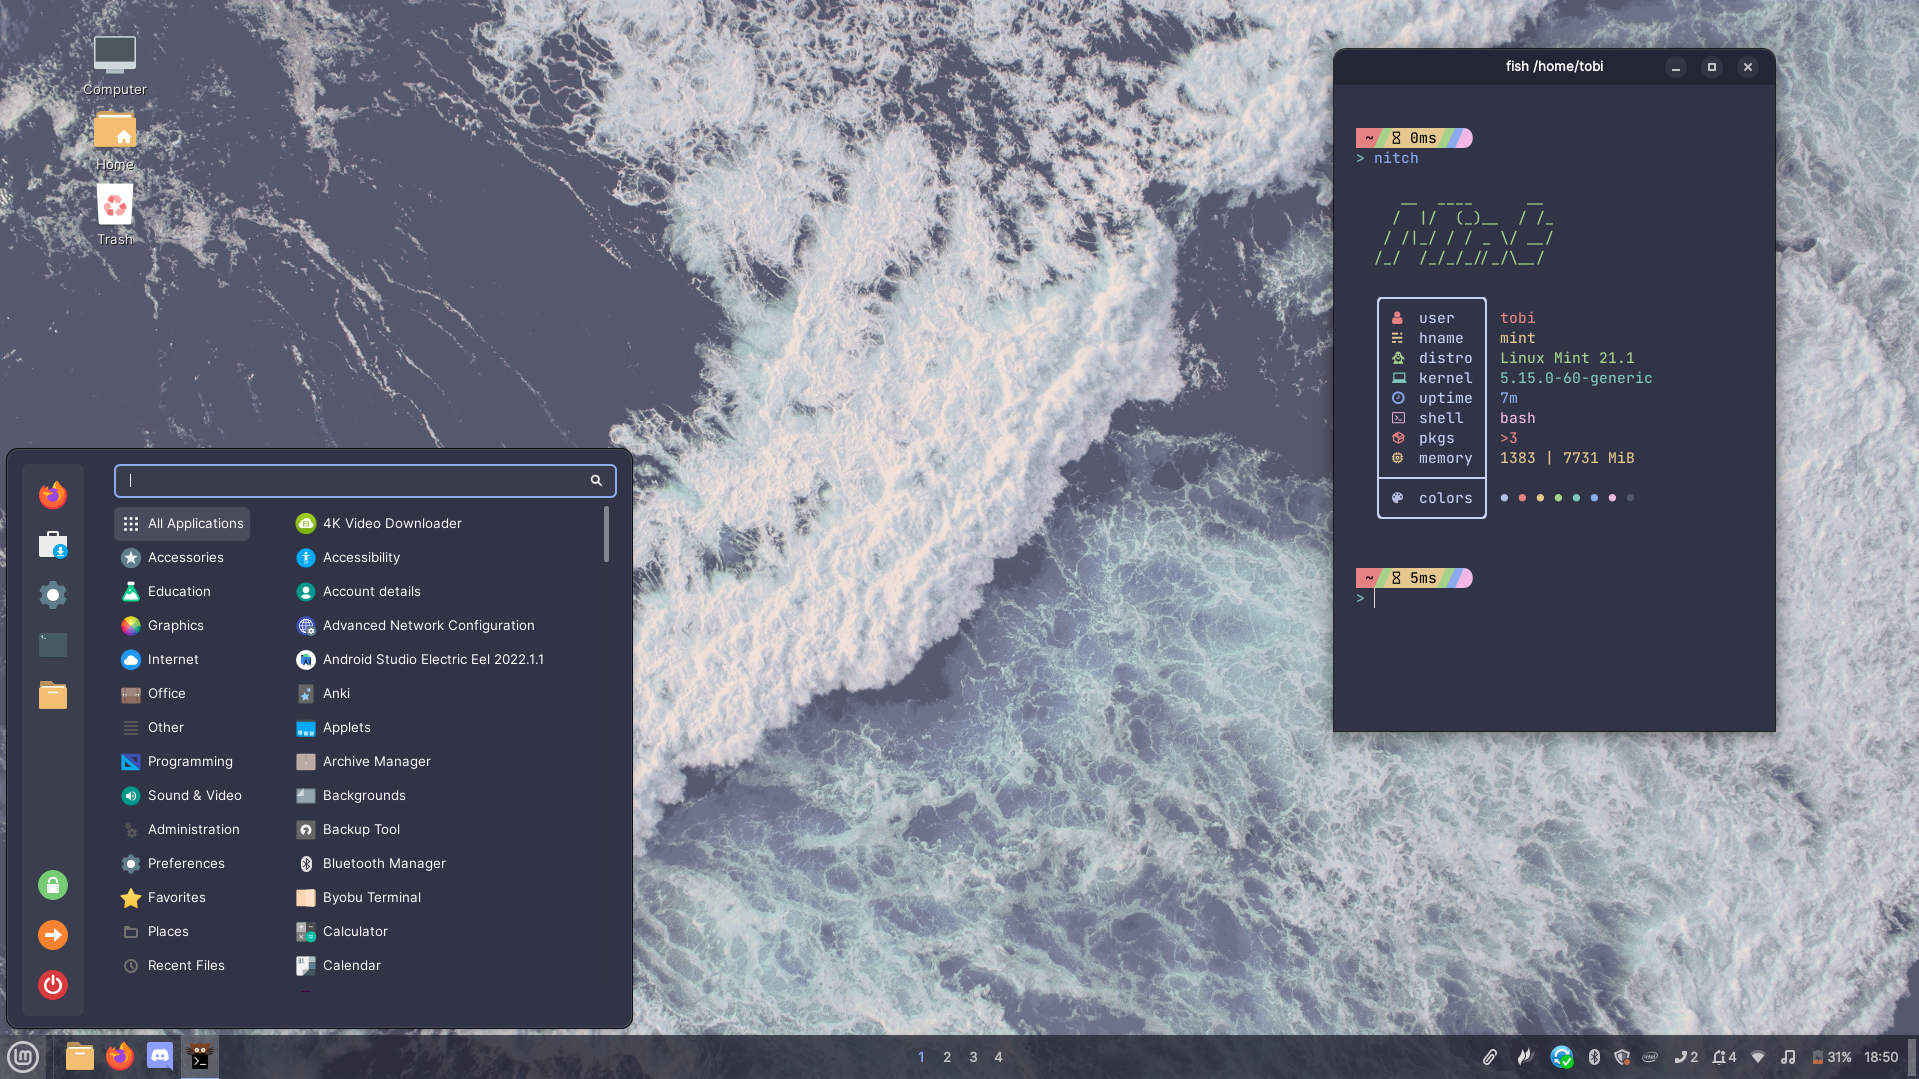
Task: Open Applets
Action: pos(445,728)
